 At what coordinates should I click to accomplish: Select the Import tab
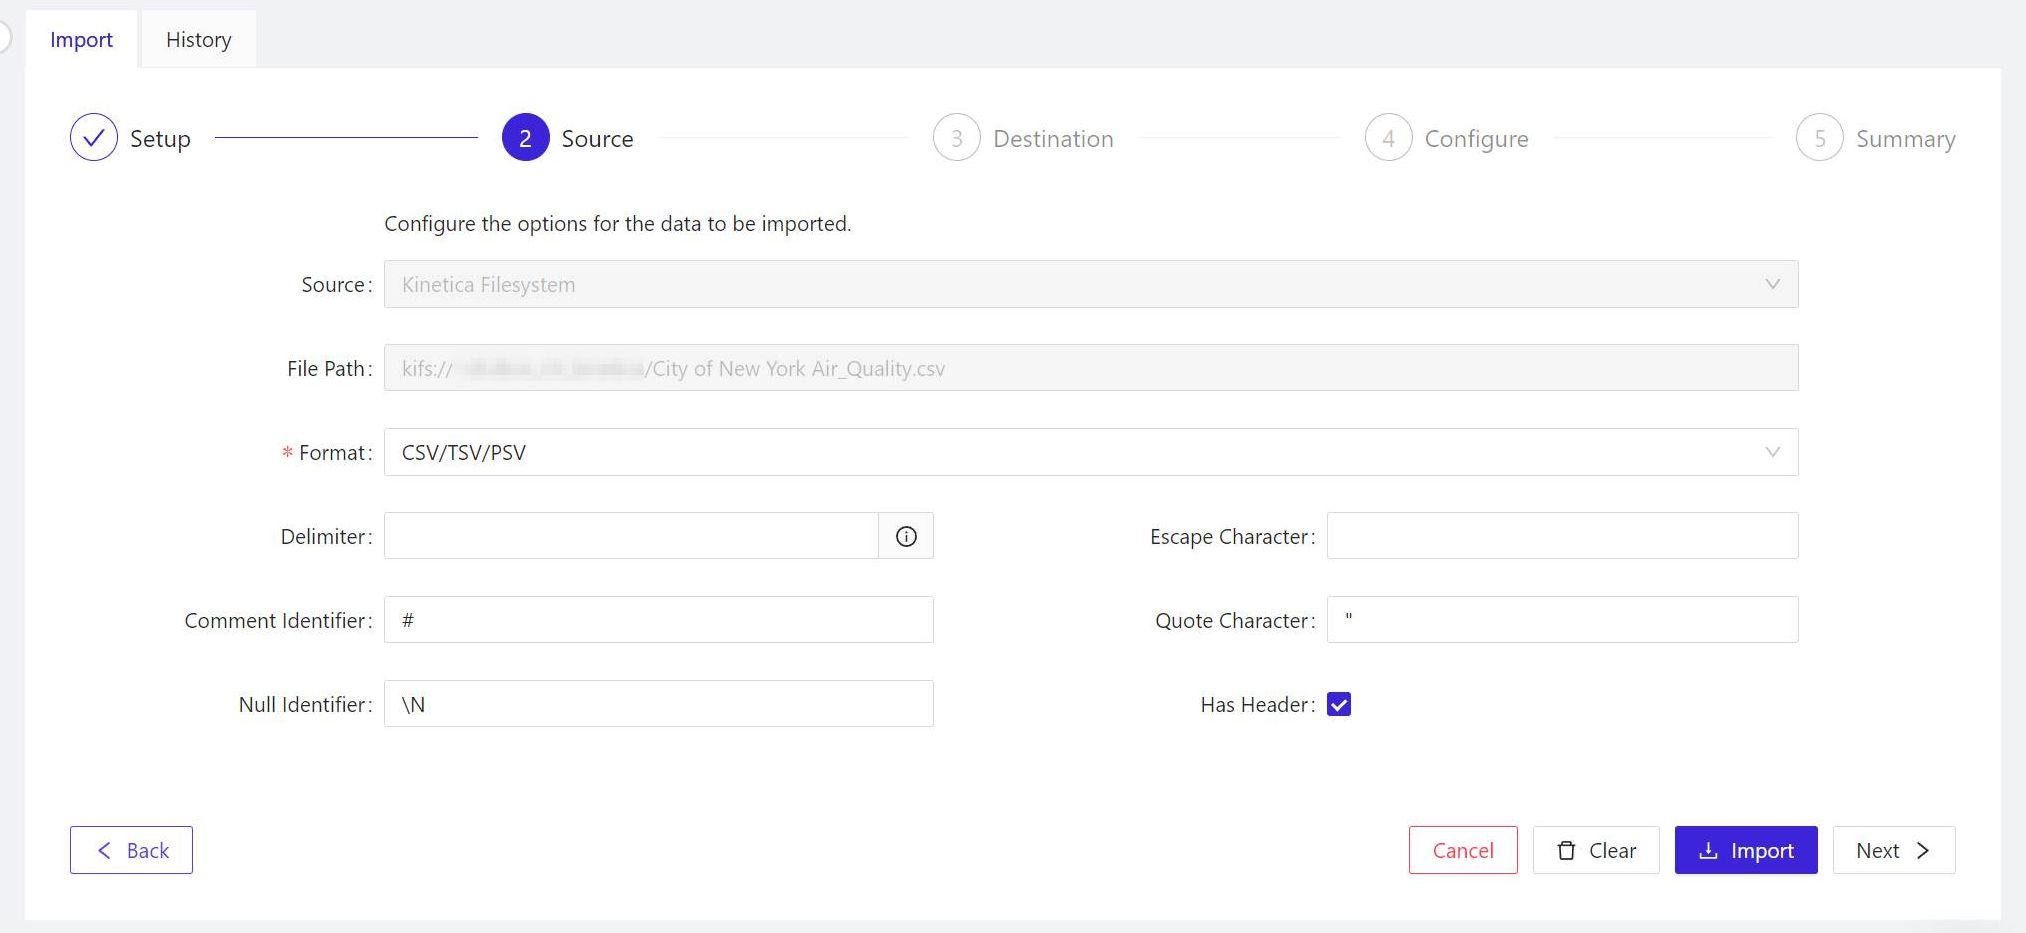pos(81,40)
